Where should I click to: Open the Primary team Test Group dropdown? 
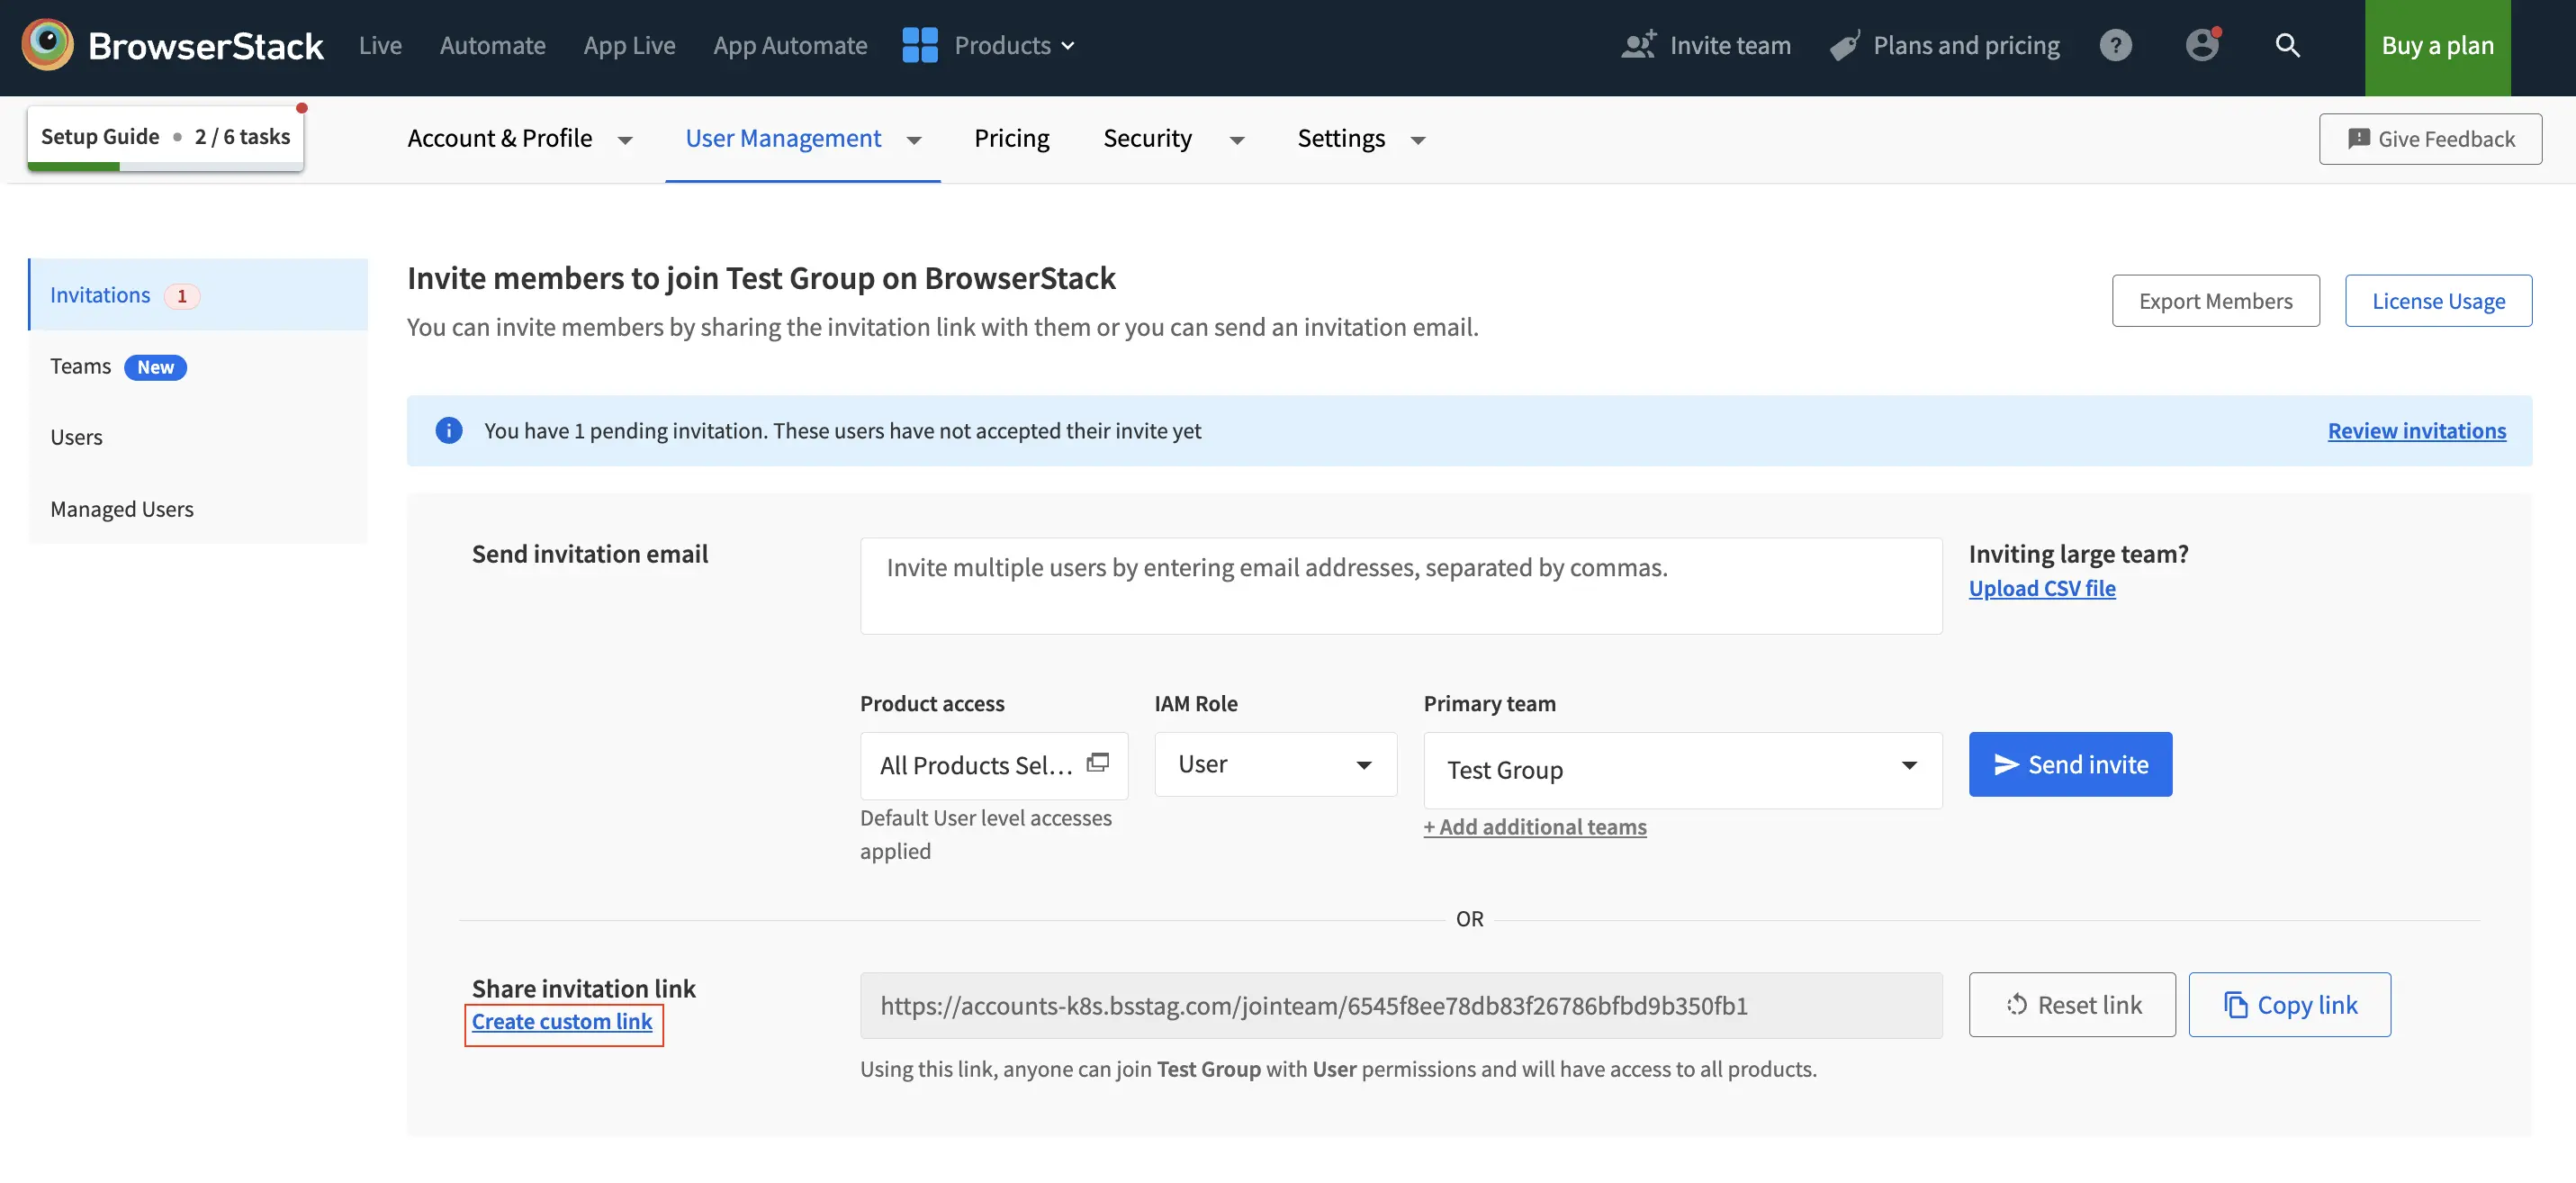tap(1909, 769)
